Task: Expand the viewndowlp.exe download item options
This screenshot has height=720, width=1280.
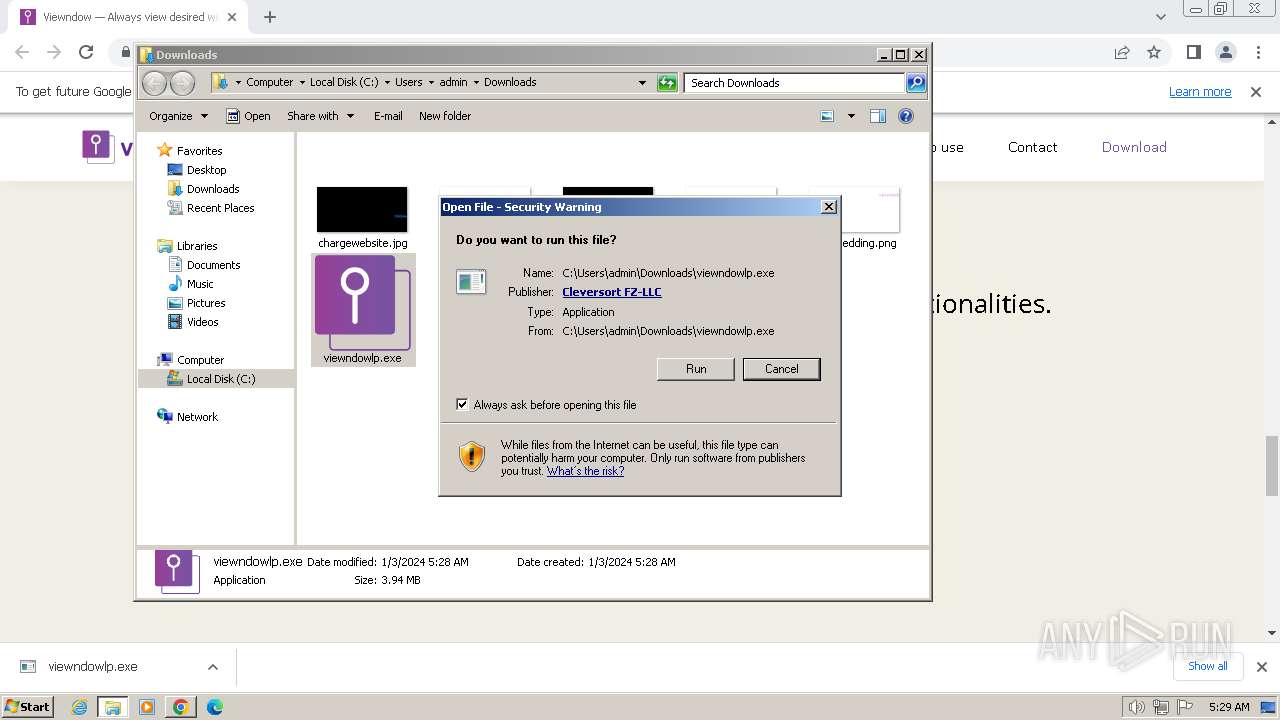Action: tap(212, 667)
